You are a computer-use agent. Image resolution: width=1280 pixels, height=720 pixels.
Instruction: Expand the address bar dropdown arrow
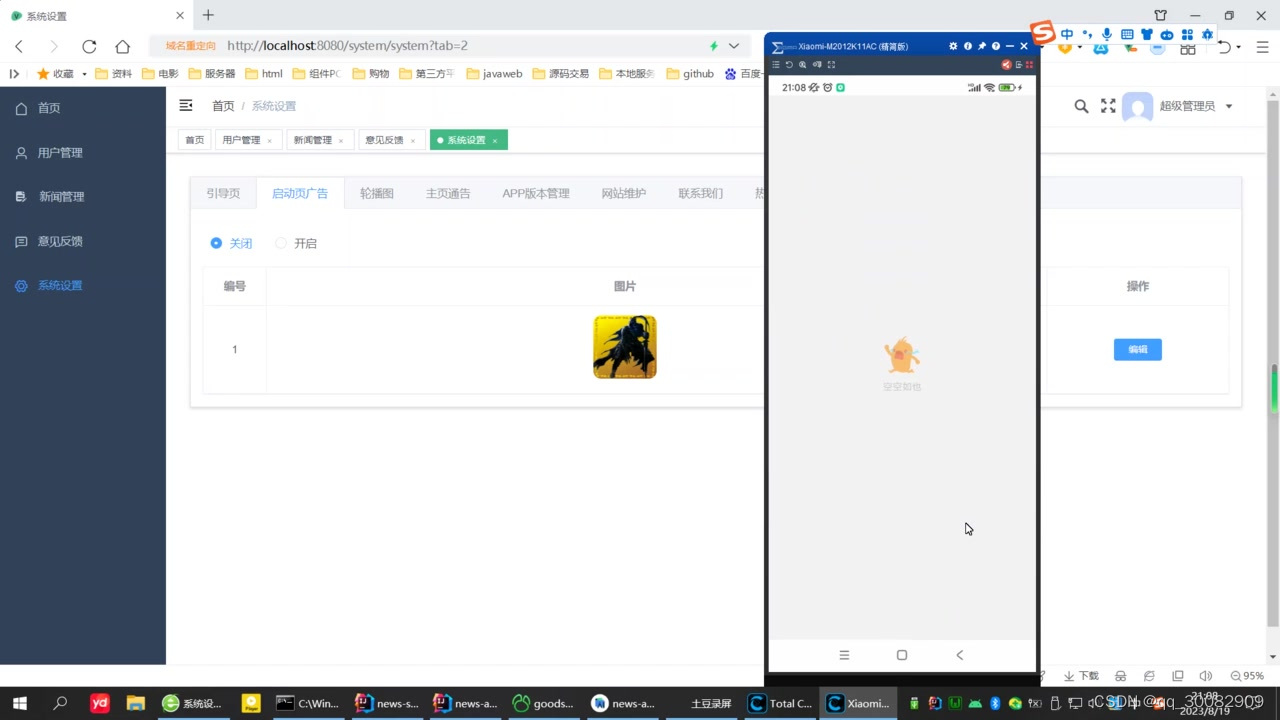pos(733,46)
